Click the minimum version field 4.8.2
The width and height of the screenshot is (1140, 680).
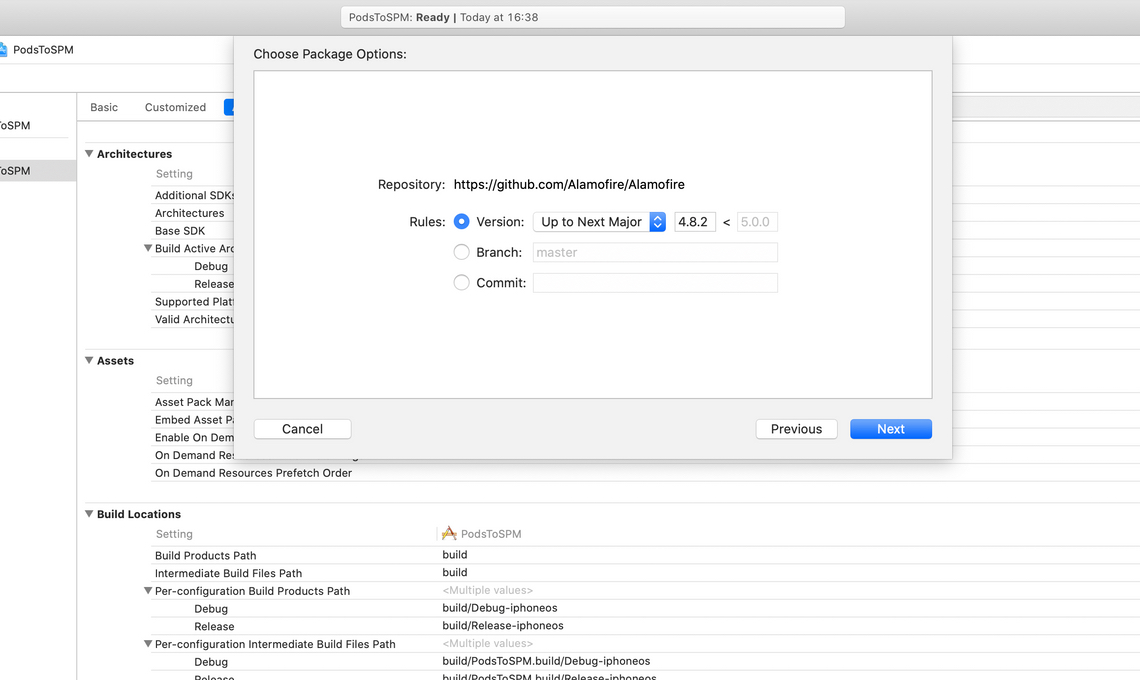695,222
